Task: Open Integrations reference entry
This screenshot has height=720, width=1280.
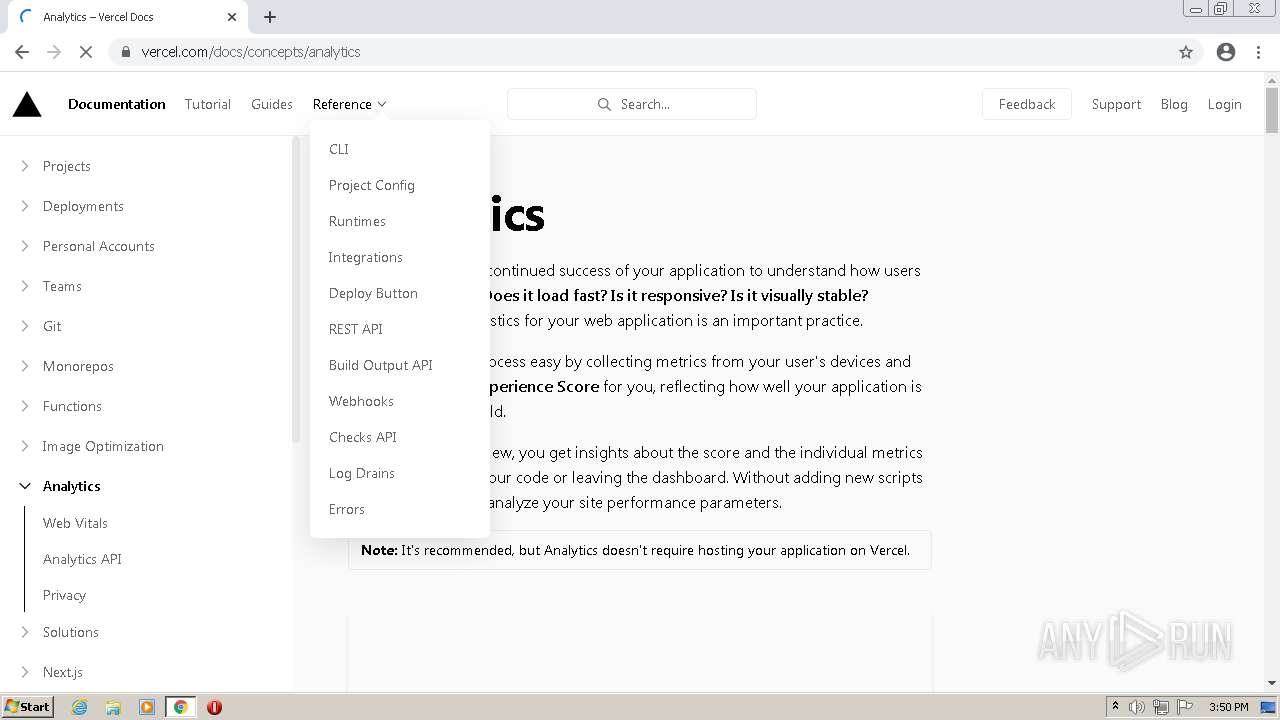Action: tap(366, 257)
